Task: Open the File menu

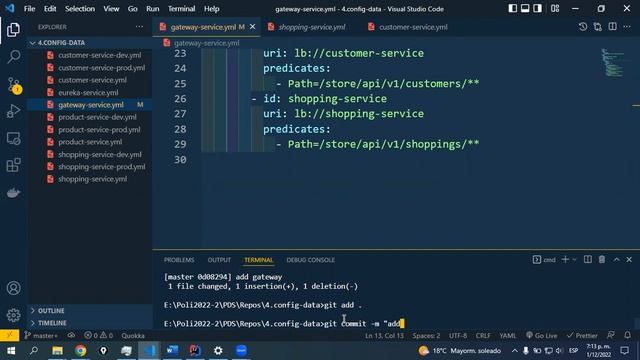Action: (x=29, y=9)
